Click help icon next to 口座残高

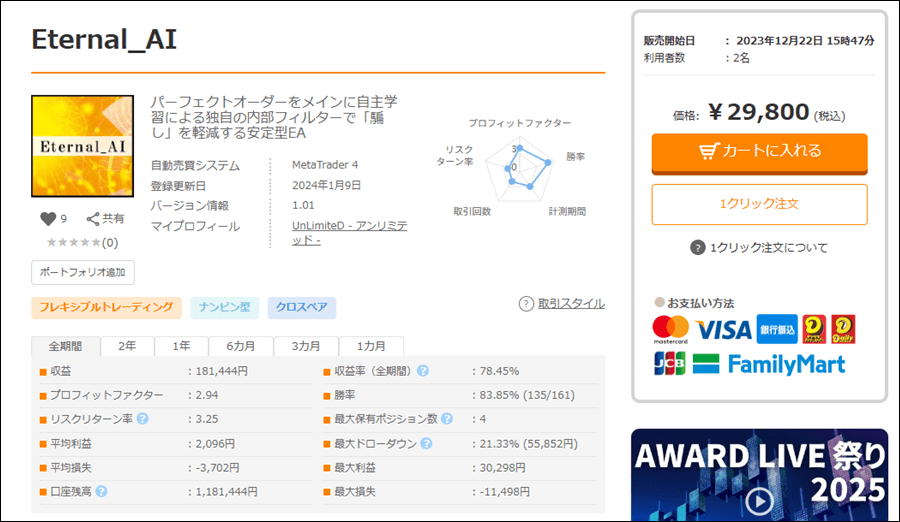(102, 491)
